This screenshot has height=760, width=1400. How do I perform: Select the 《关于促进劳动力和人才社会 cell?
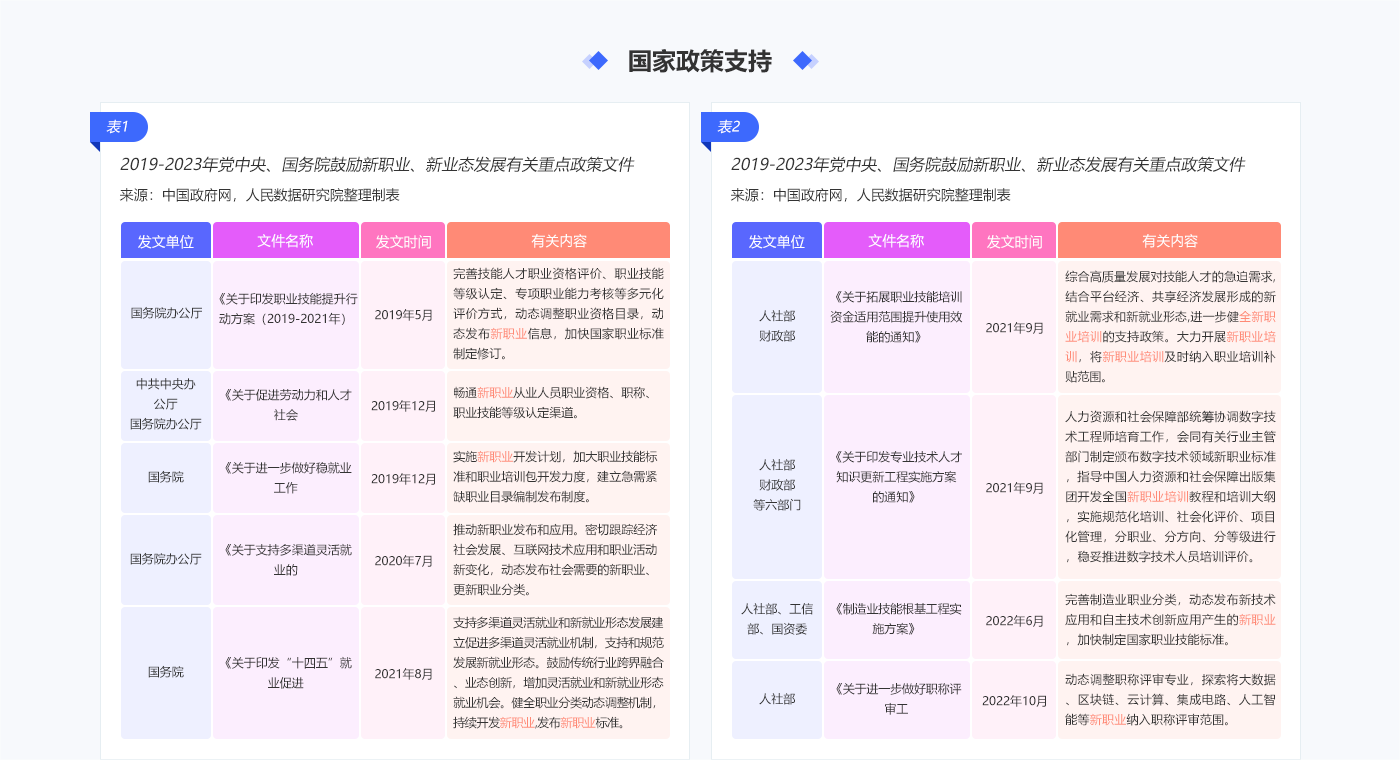tap(286, 406)
